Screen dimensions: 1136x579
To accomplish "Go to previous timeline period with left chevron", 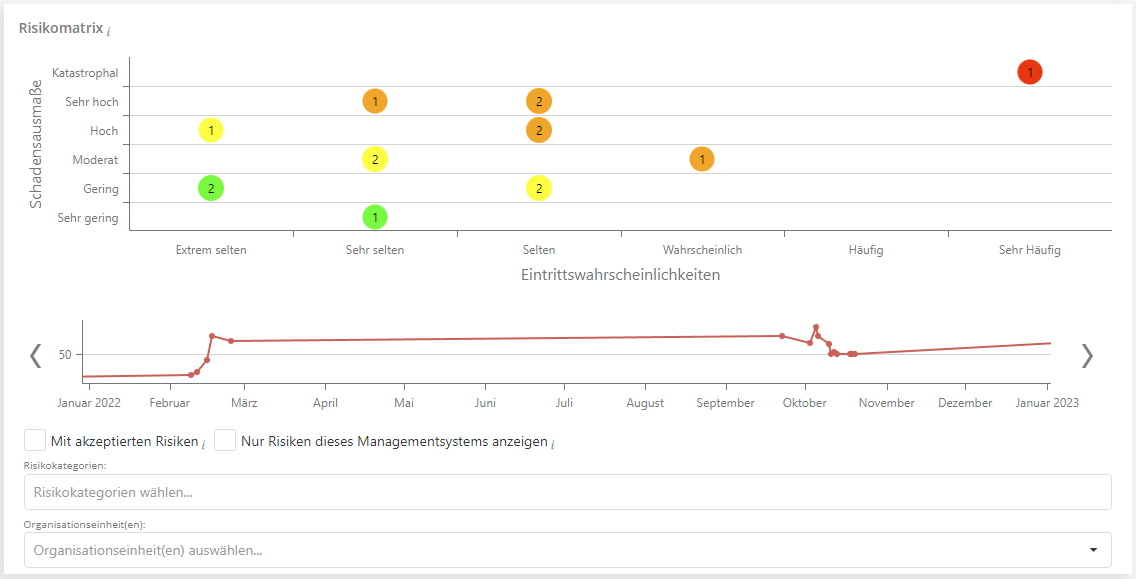I will coord(36,355).
